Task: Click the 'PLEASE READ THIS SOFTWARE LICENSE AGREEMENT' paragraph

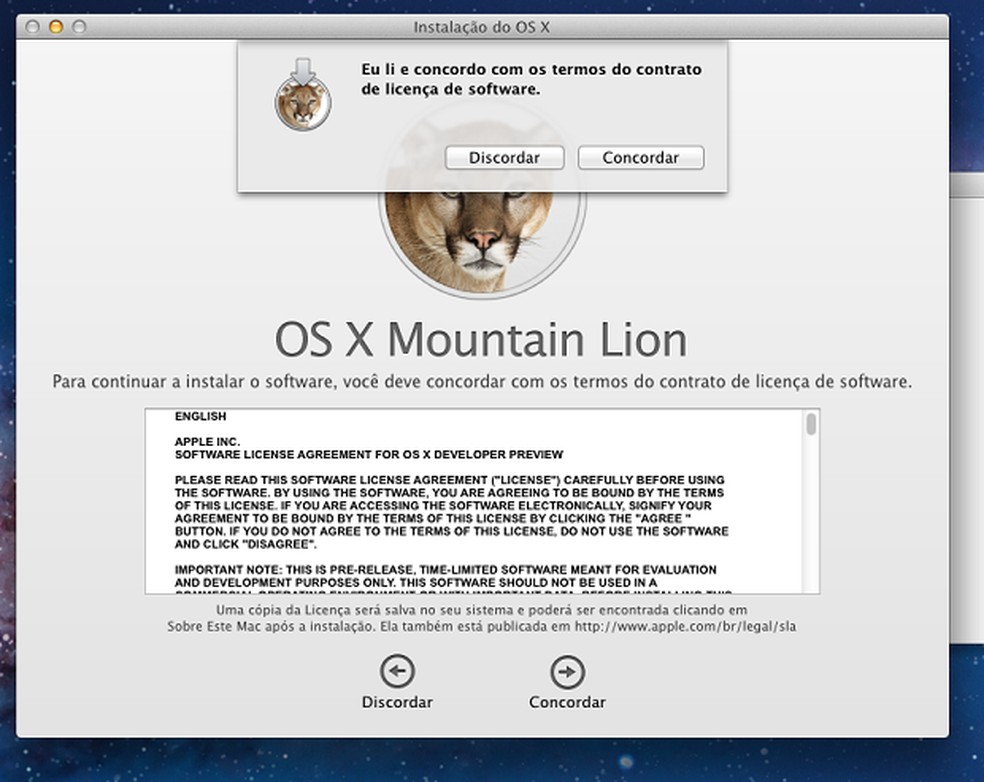Action: (452, 512)
